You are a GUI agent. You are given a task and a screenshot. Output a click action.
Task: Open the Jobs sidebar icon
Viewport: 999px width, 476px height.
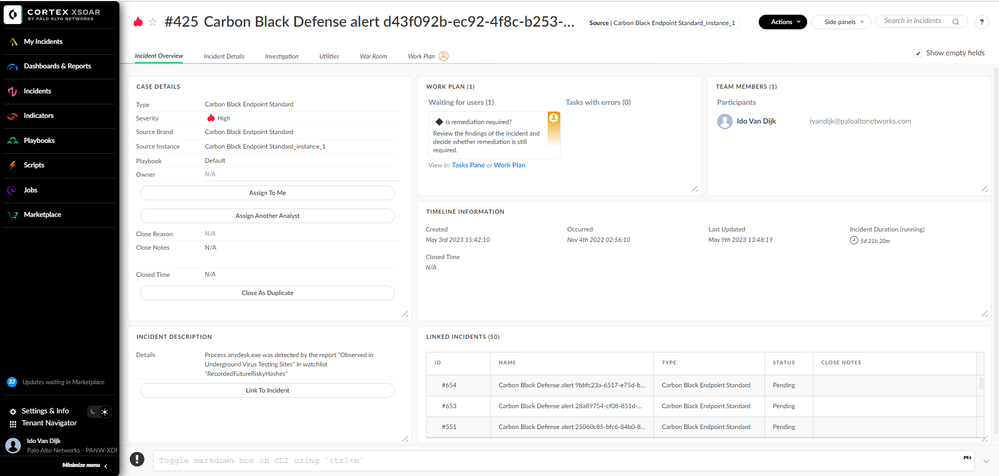pyautogui.click(x=13, y=190)
